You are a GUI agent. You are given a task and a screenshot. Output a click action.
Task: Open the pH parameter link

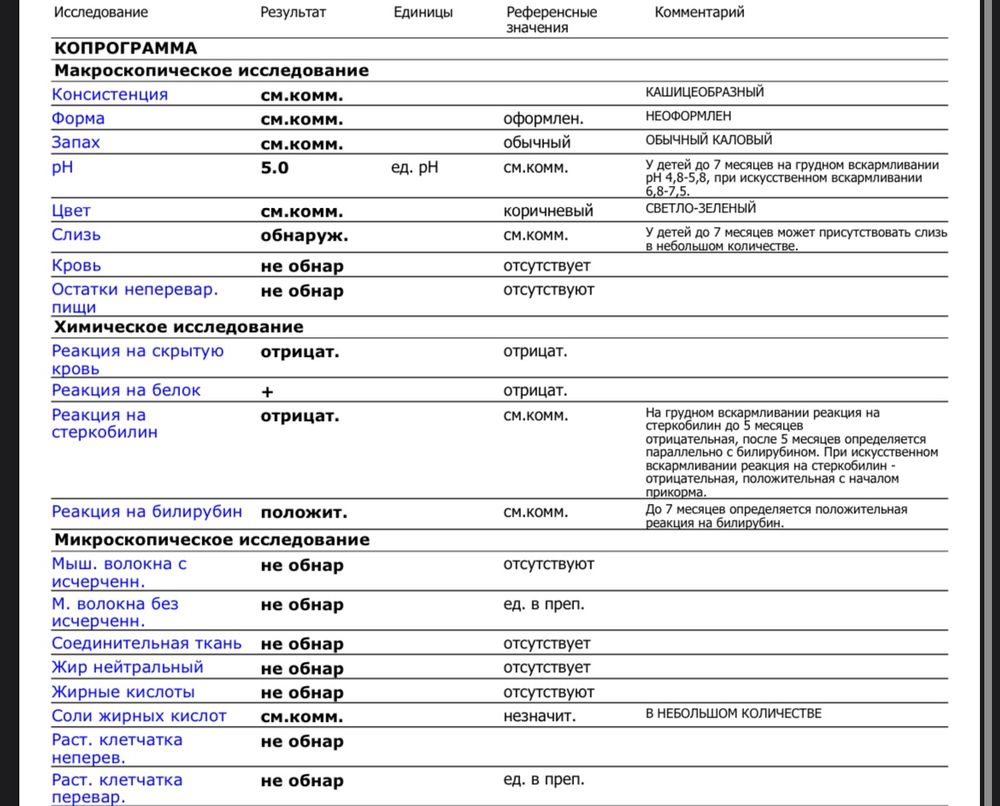tap(62, 167)
